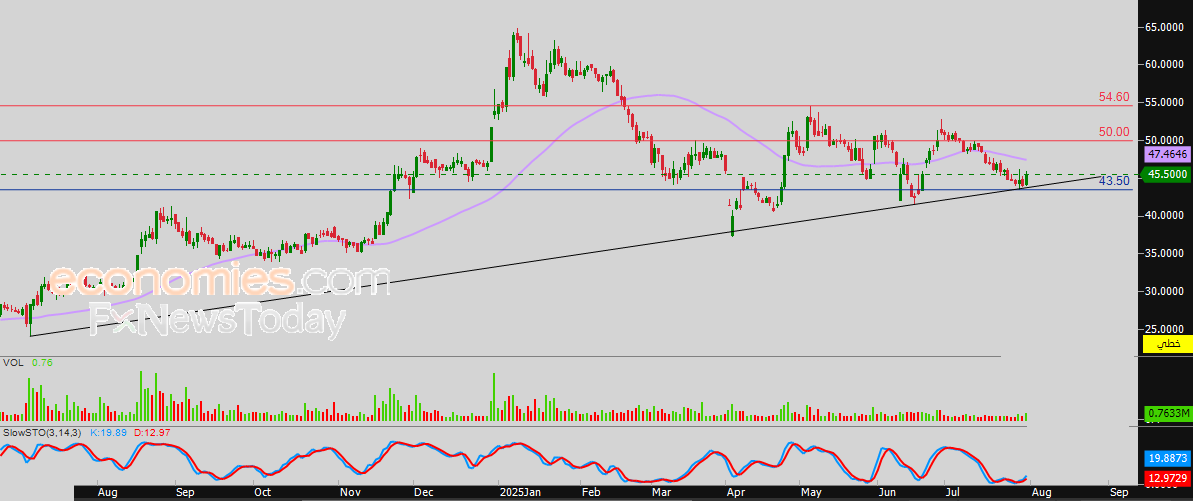
Task: Select the 54.60 resistance level label
Action: [1114, 97]
